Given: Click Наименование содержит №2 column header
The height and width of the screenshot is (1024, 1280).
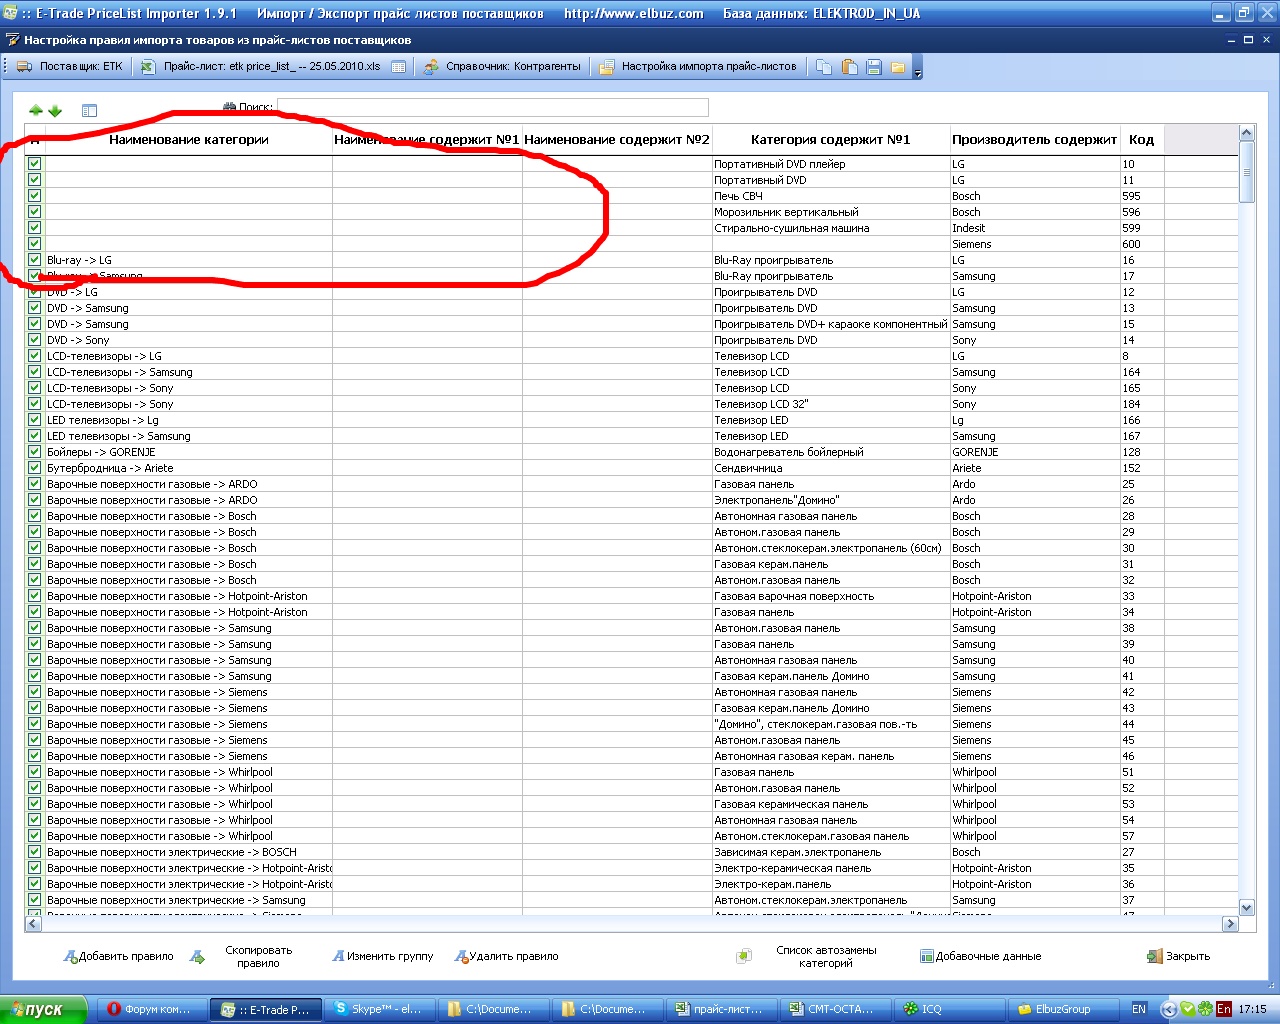Looking at the screenshot, I should (617, 140).
